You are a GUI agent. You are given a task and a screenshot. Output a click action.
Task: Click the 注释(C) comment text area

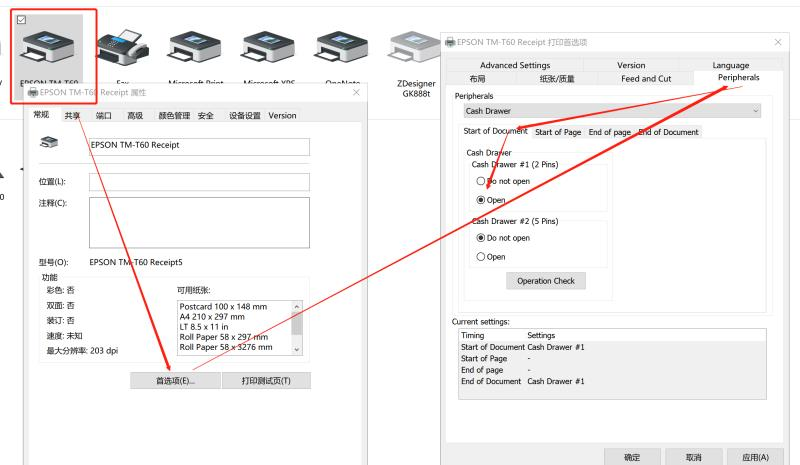point(199,223)
